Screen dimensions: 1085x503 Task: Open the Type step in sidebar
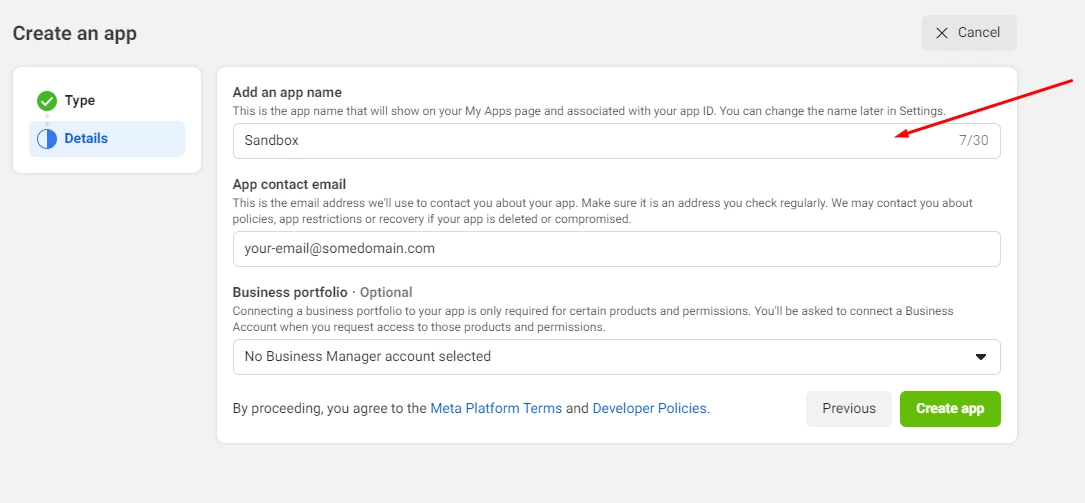pyautogui.click(x=80, y=101)
